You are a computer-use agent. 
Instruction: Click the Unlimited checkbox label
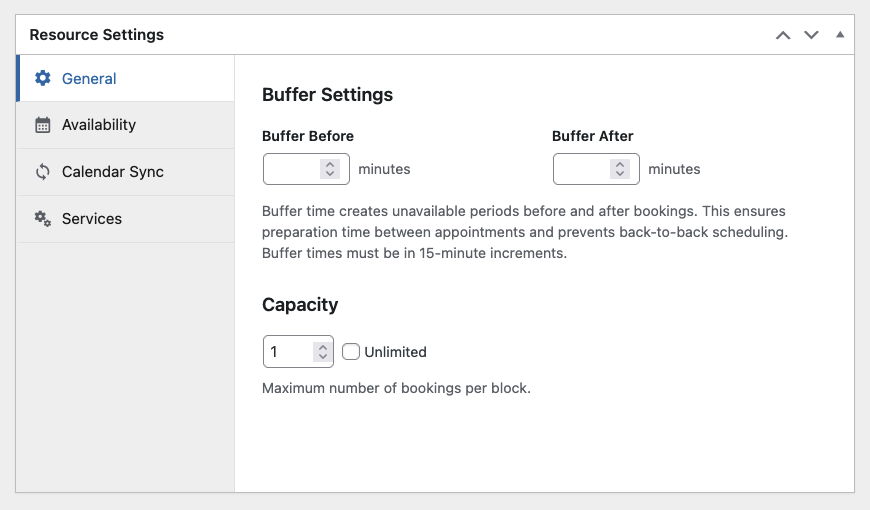[x=395, y=352]
